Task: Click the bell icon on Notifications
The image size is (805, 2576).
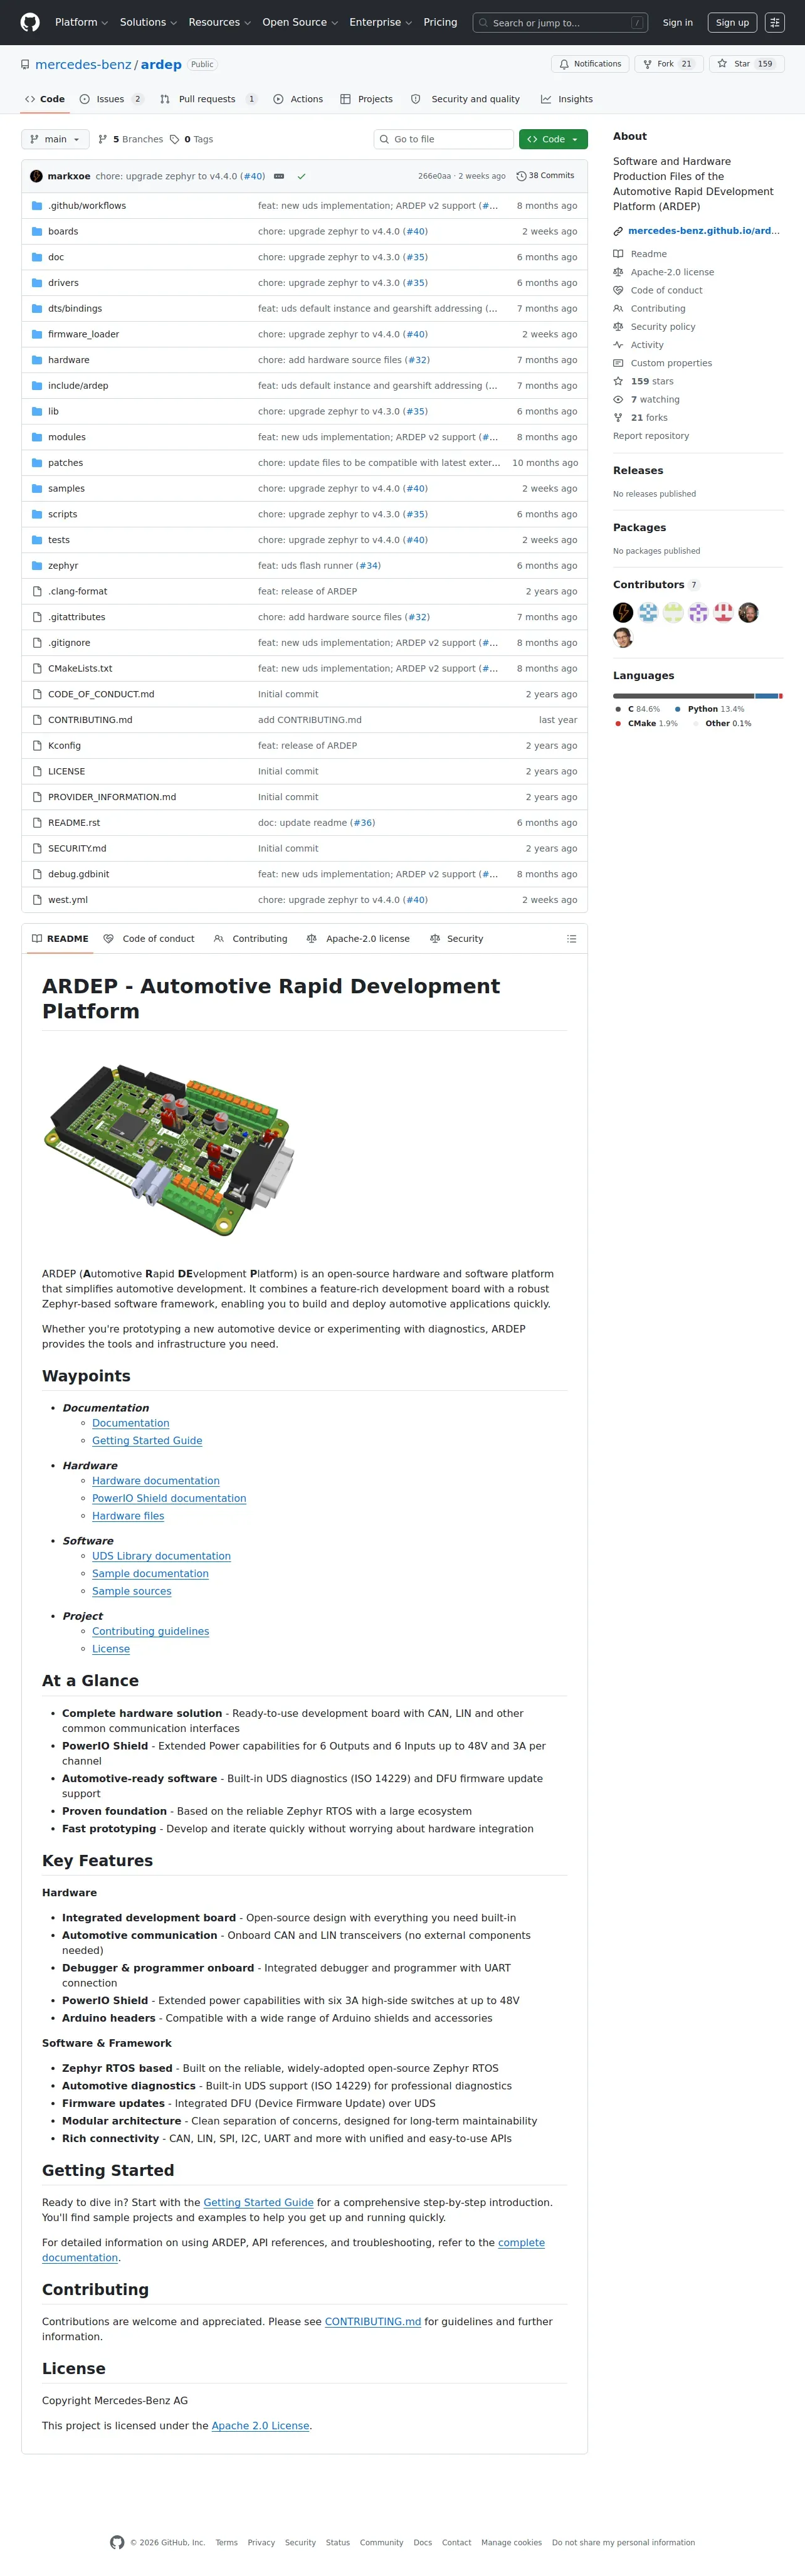Action: (x=564, y=64)
